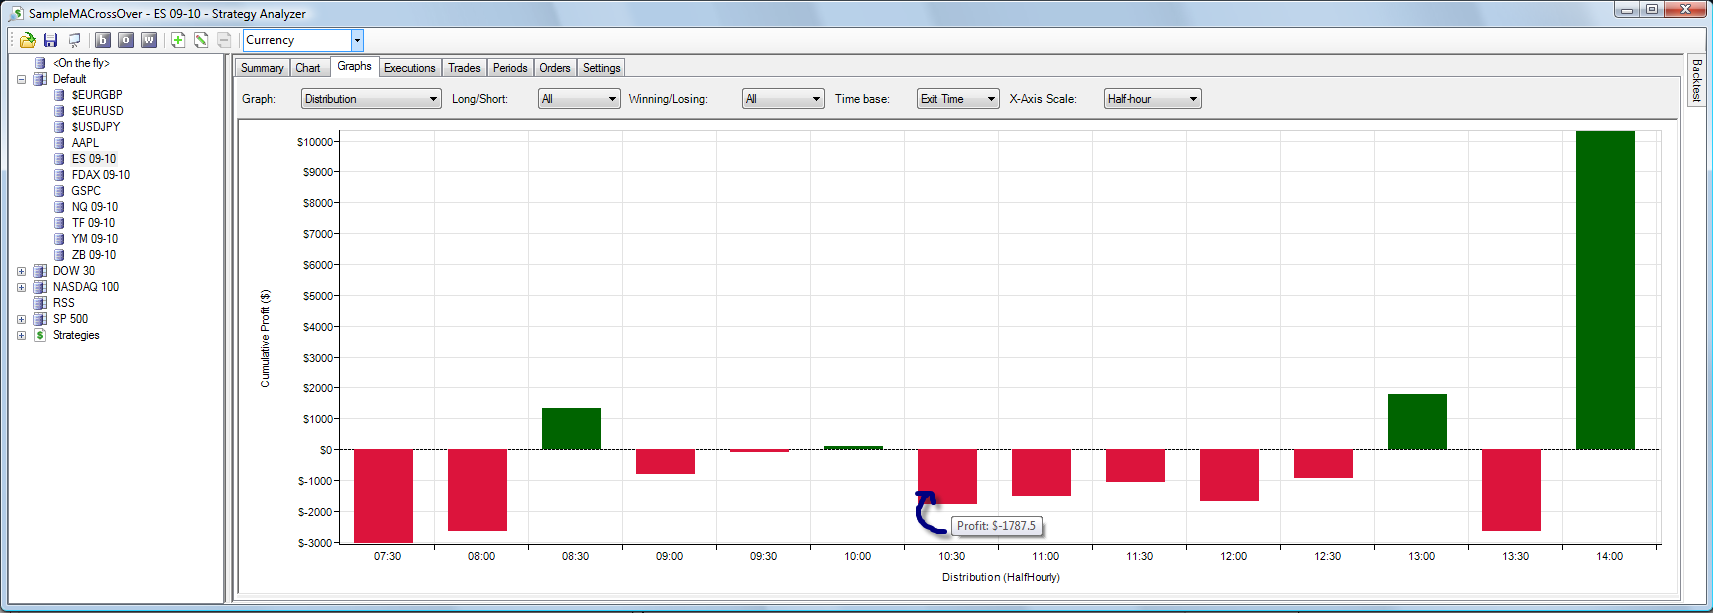1713x613 pixels.
Task: Expand the NASDAQ 100 list
Action: pos(21,287)
